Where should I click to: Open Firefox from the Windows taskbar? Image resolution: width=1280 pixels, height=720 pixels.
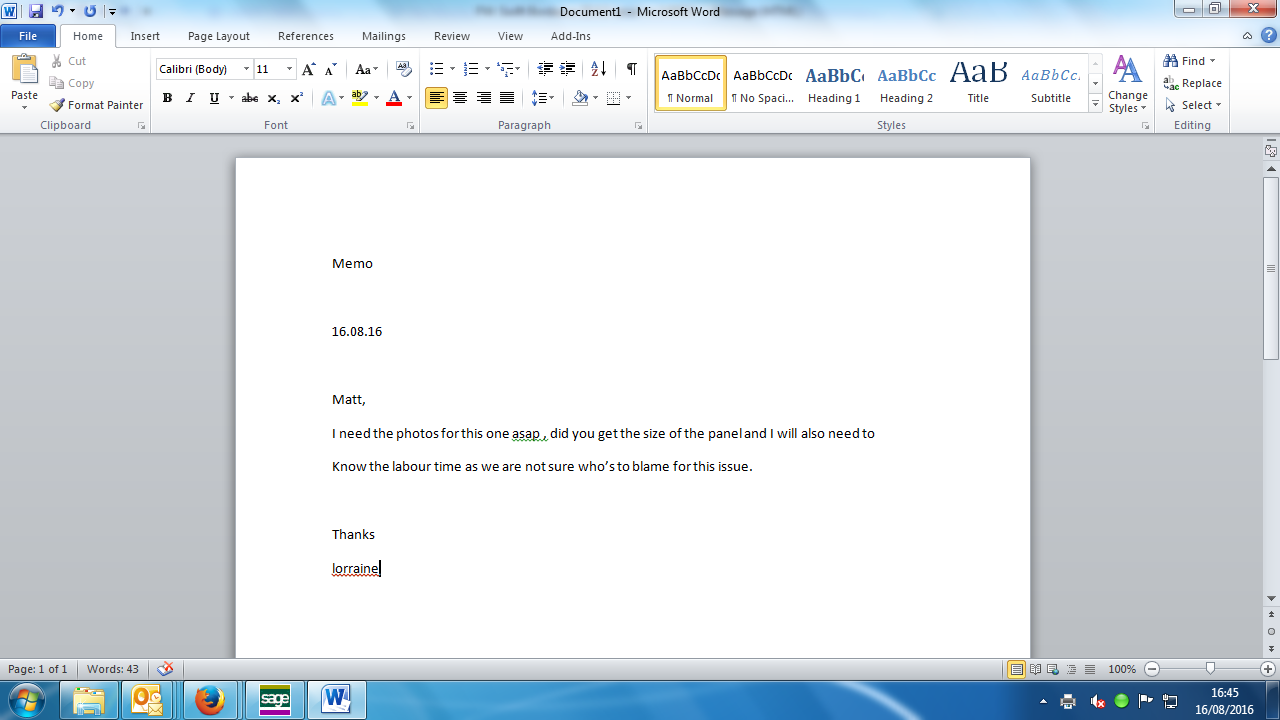pos(210,700)
